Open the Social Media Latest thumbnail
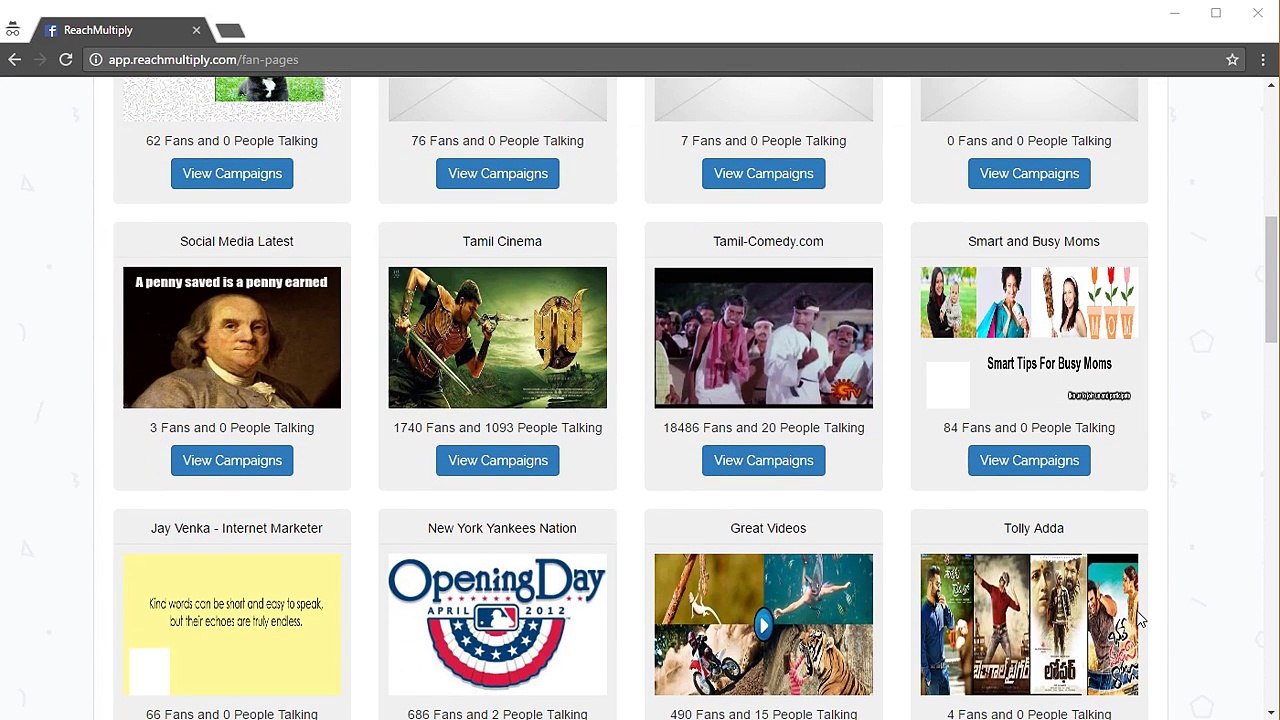Screen dimensions: 1280x720 [x=232, y=338]
